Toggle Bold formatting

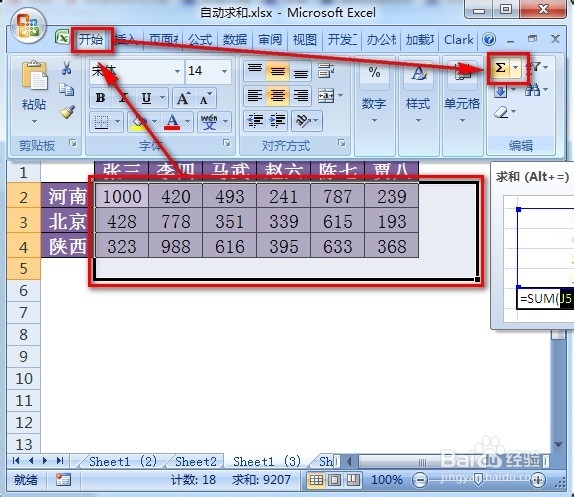click(x=100, y=98)
